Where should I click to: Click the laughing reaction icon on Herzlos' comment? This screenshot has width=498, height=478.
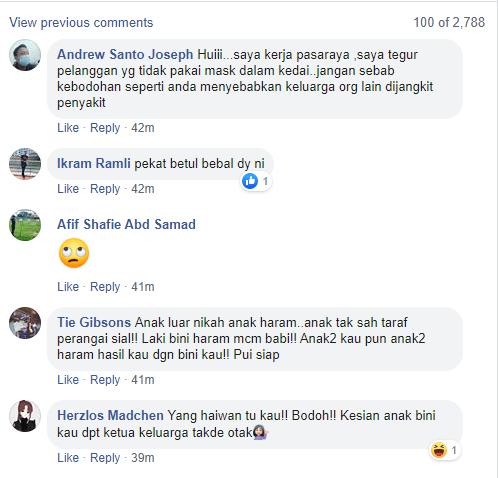(439, 450)
